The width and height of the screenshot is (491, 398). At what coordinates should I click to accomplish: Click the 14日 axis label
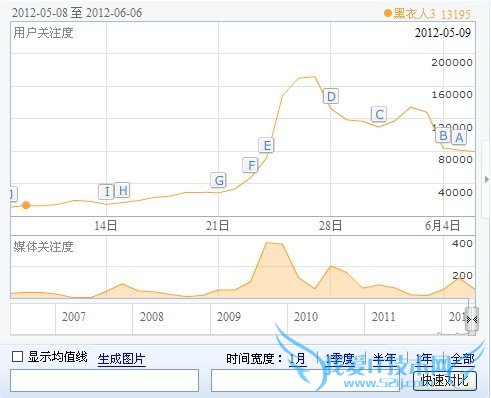[x=105, y=226]
